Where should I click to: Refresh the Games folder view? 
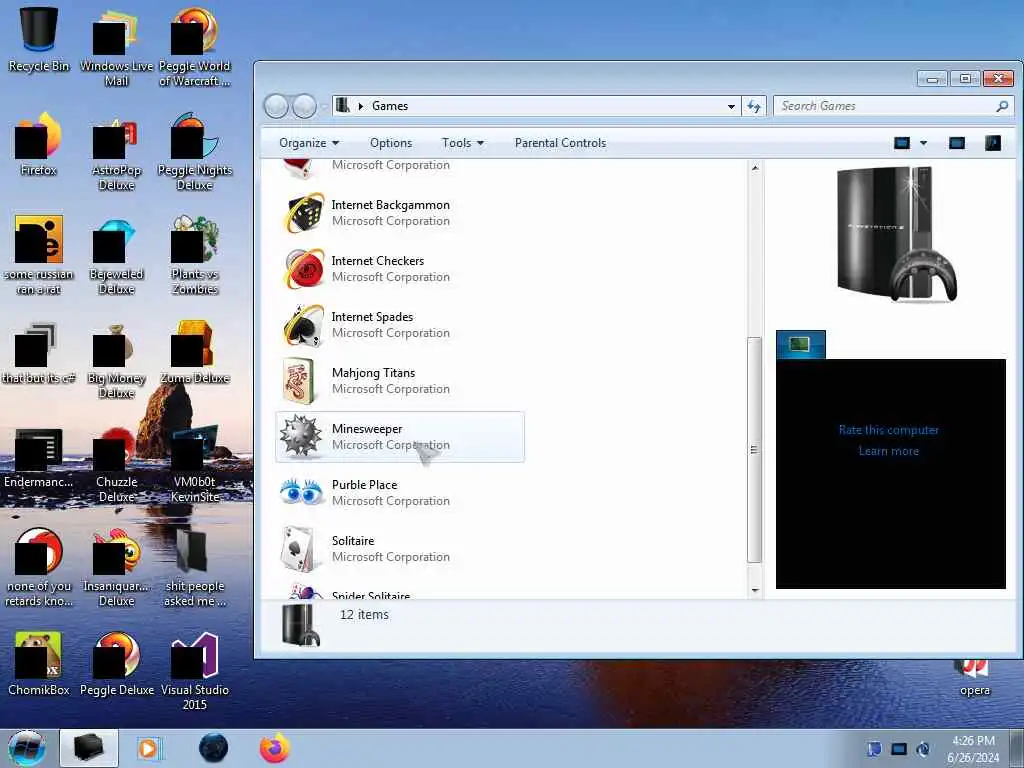tap(754, 106)
